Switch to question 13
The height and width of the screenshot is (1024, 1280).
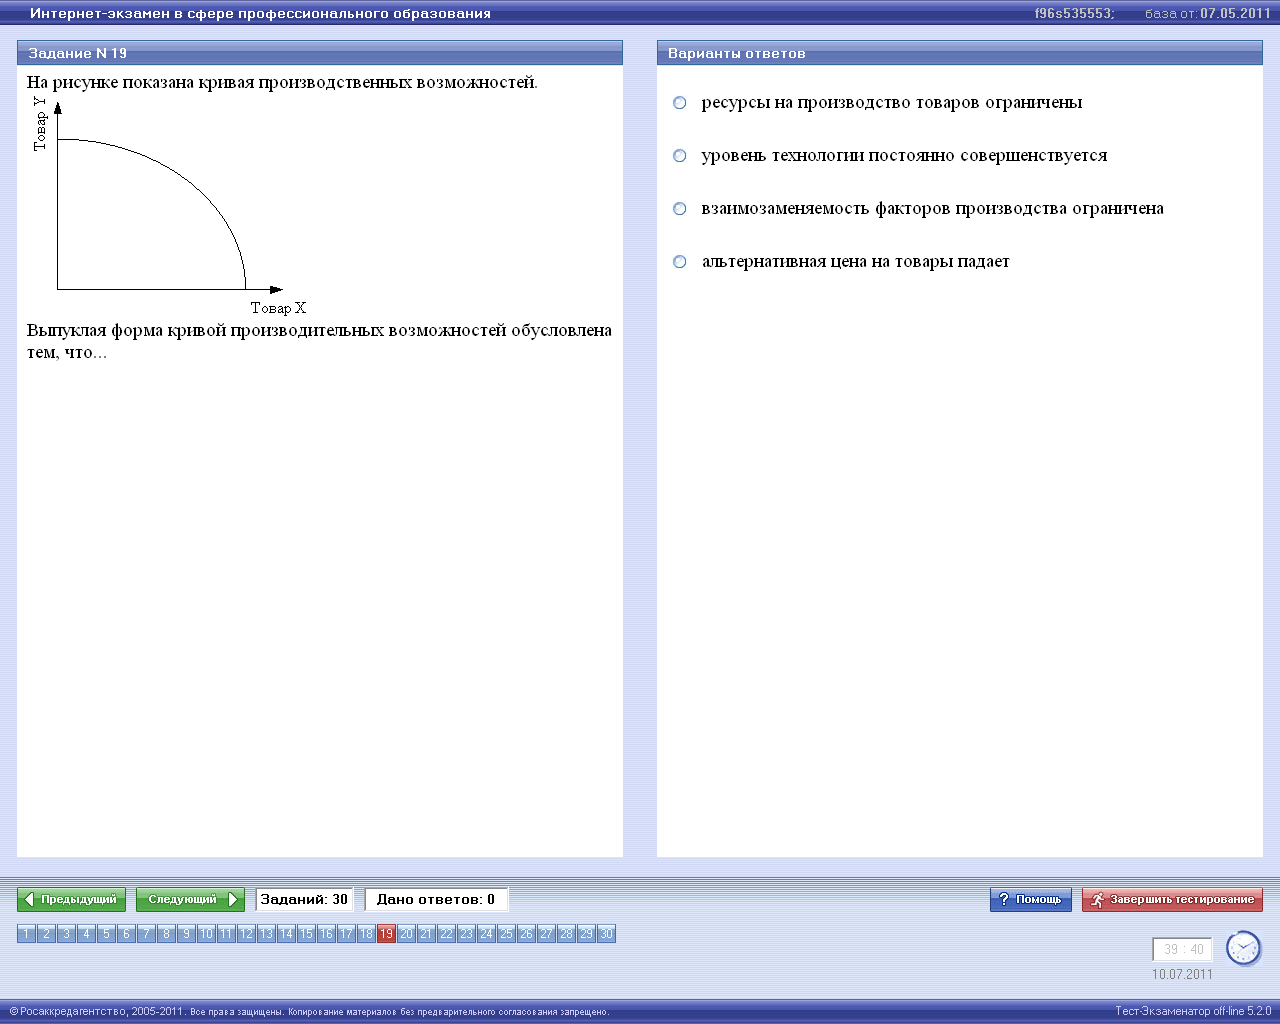click(266, 934)
